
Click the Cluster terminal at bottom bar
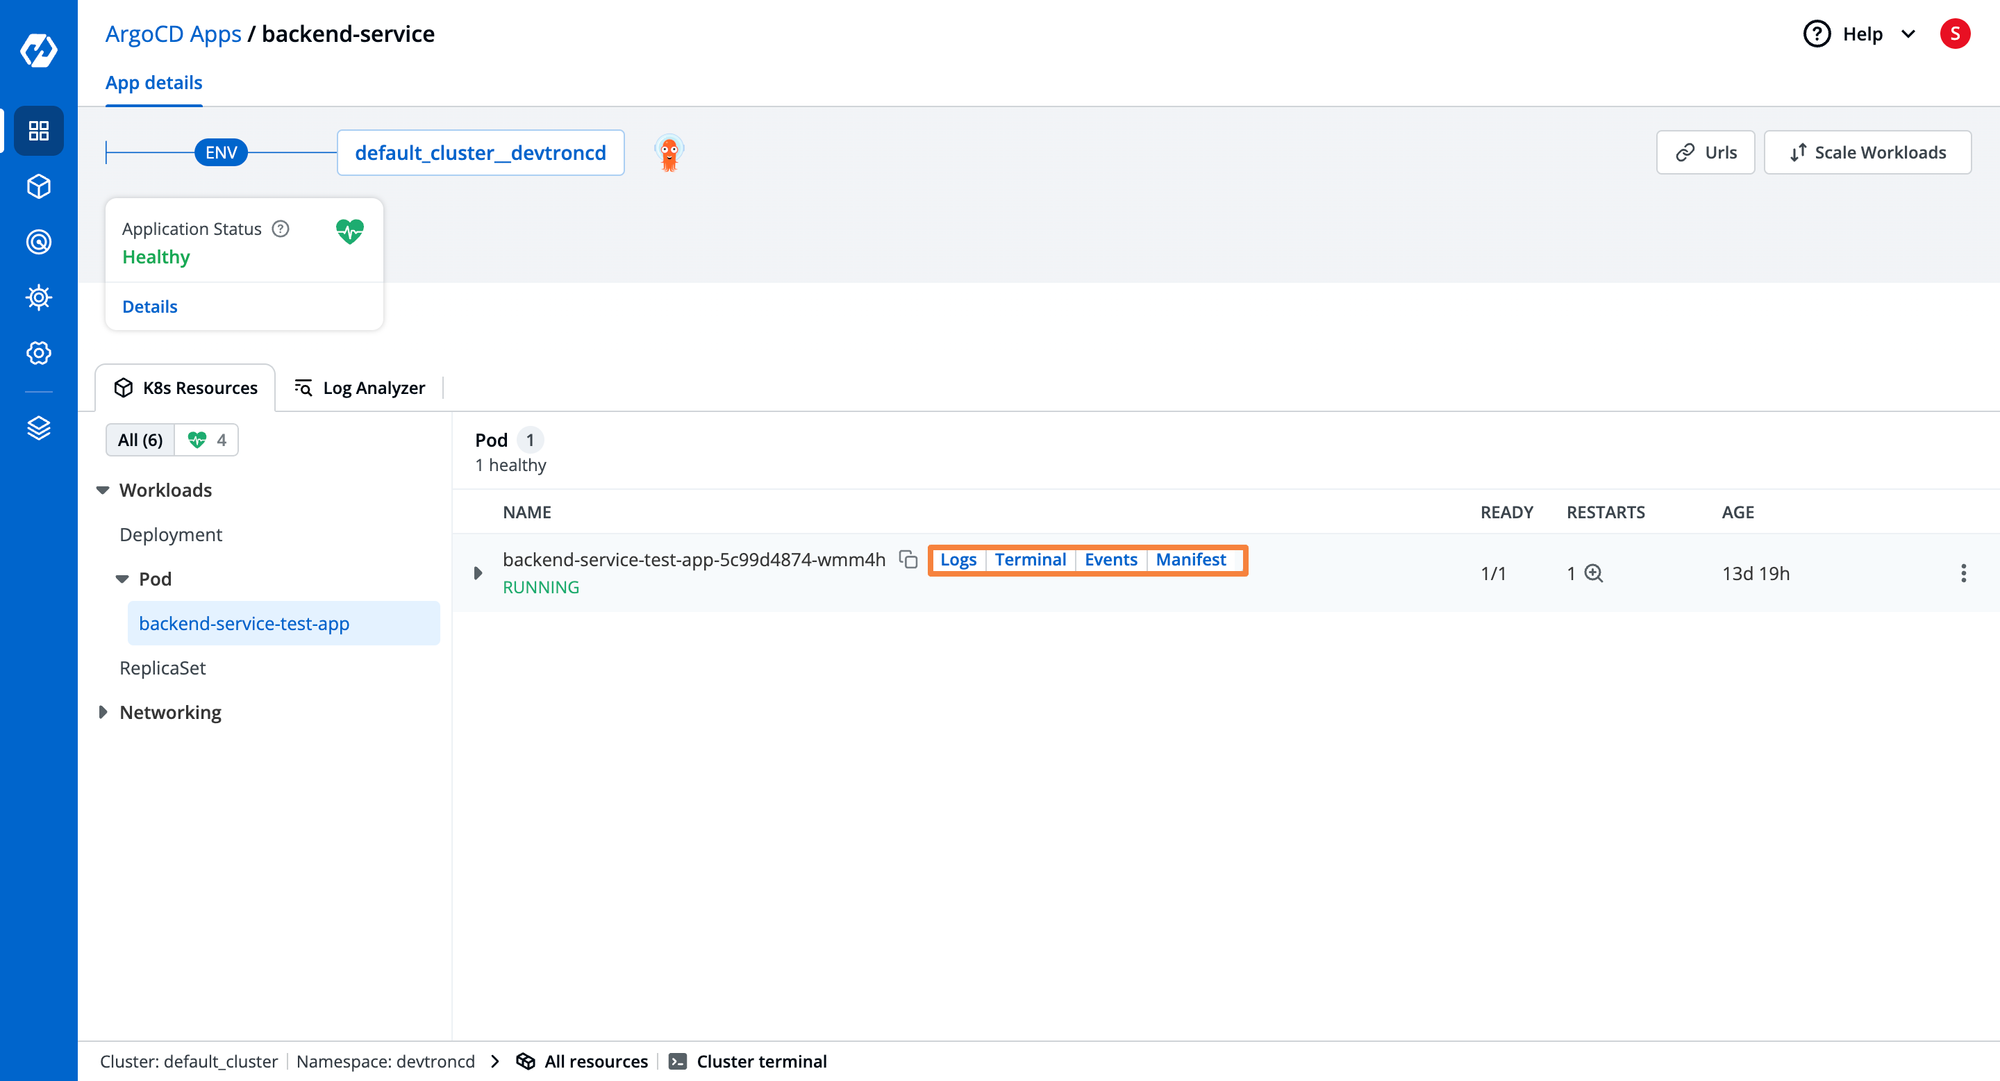749,1061
